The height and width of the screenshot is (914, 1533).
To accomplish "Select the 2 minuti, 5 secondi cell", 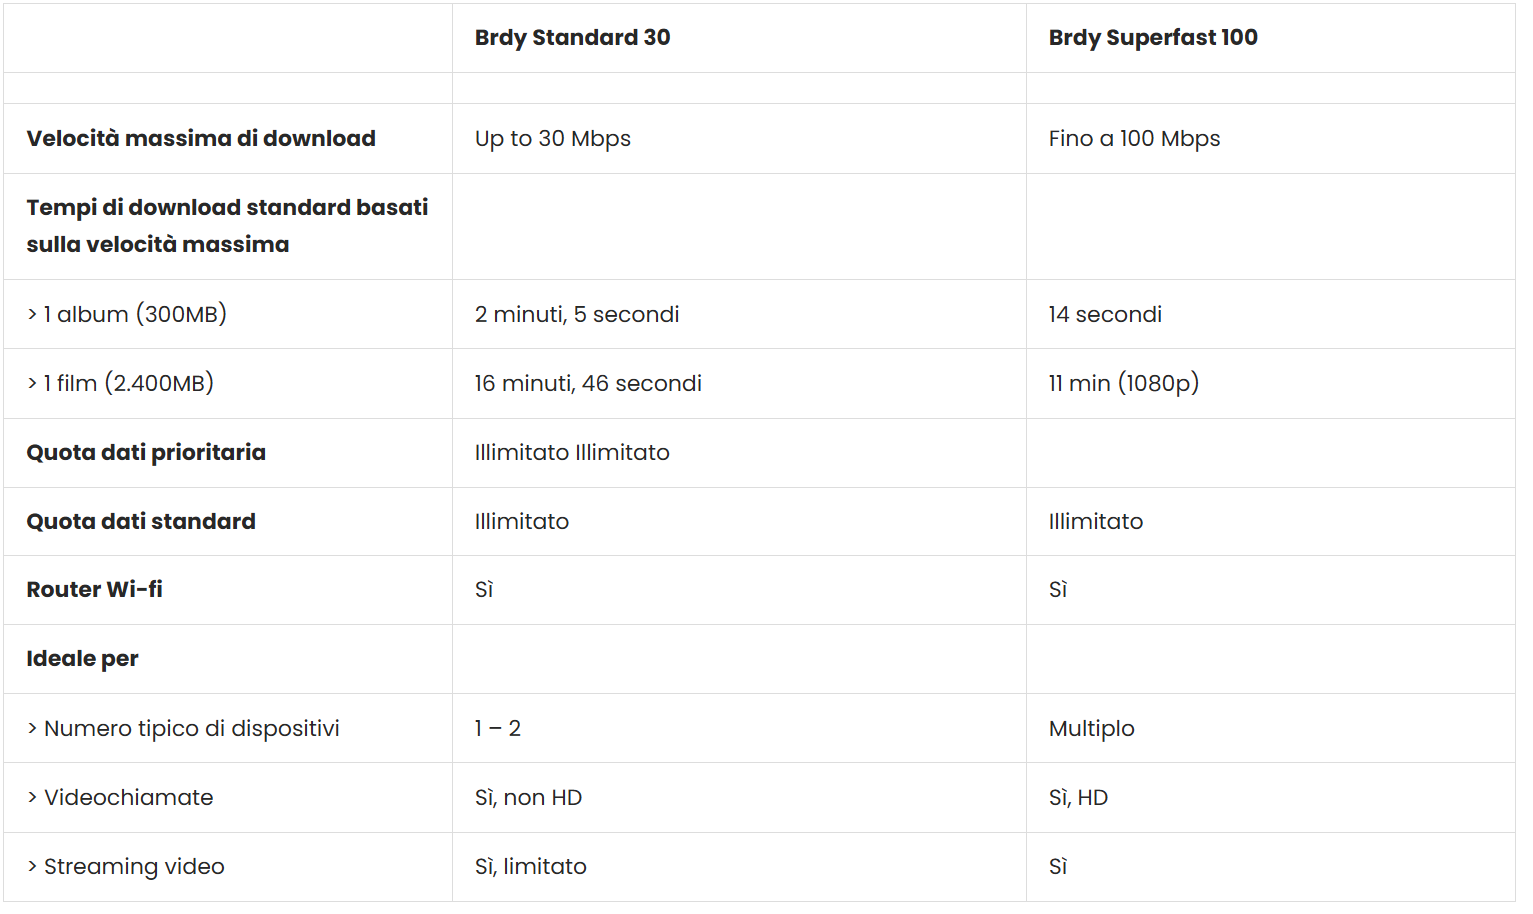I will (576, 315).
